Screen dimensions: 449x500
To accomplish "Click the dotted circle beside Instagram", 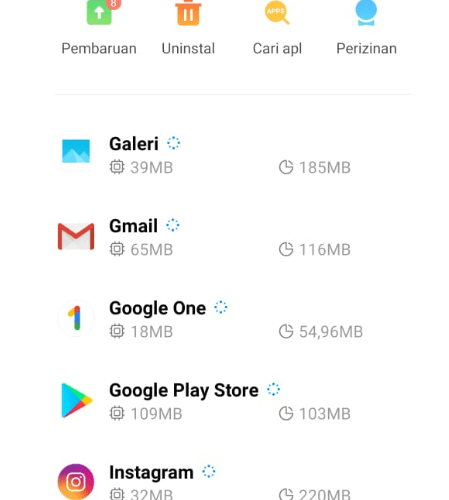I will coord(209,471).
